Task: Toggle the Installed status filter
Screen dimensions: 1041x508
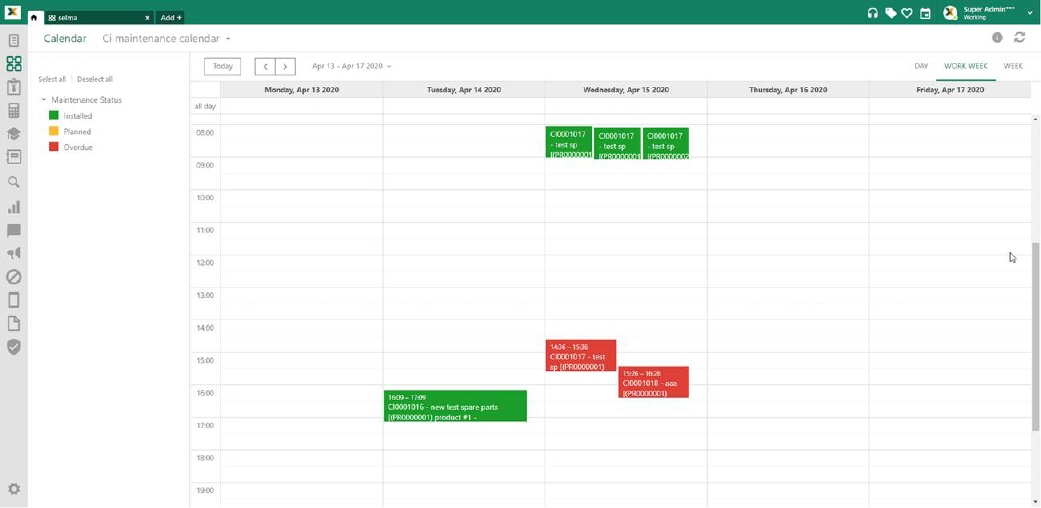Action: tap(54, 116)
